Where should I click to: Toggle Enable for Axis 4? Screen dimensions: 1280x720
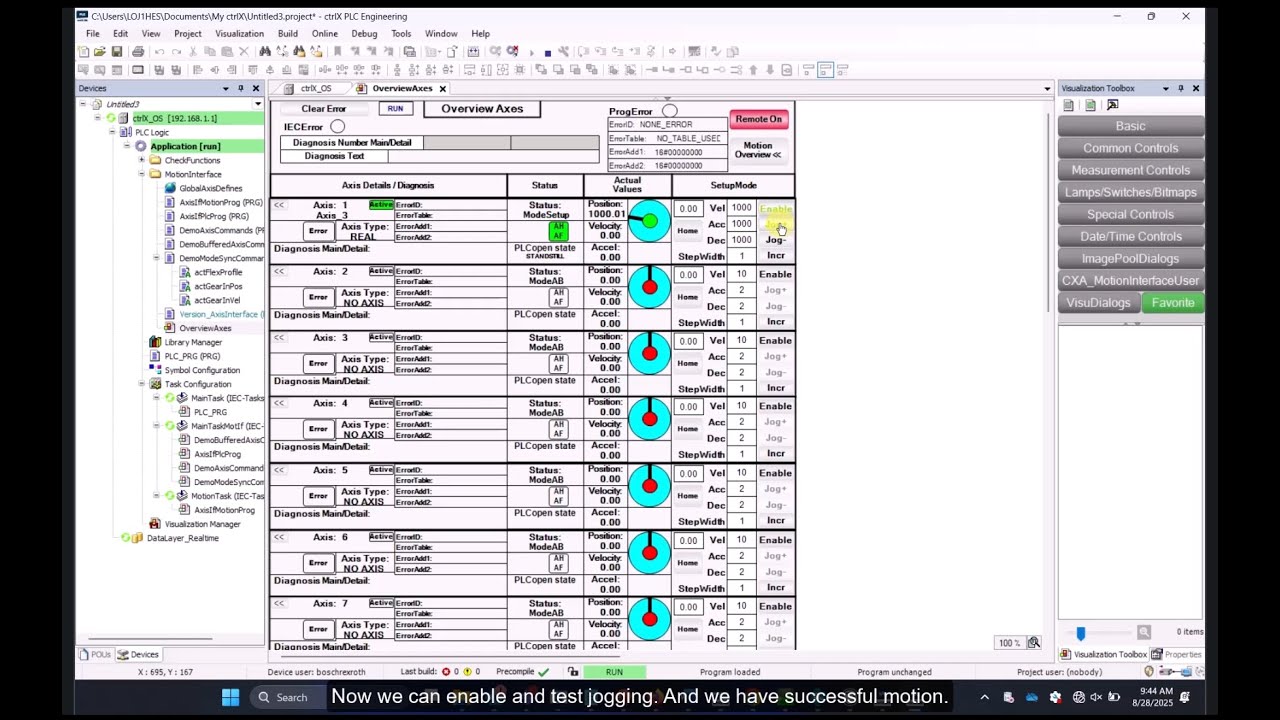click(x=775, y=406)
